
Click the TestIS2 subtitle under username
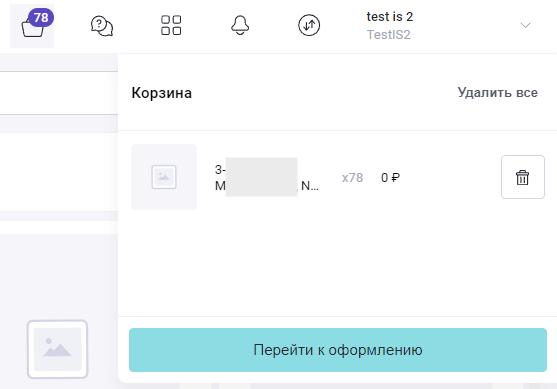coord(388,35)
